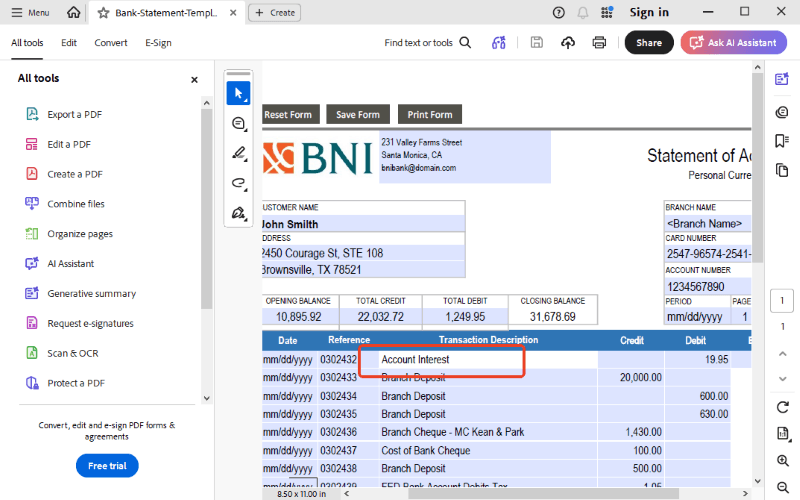Open Protect a PDF tool

tap(65, 383)
